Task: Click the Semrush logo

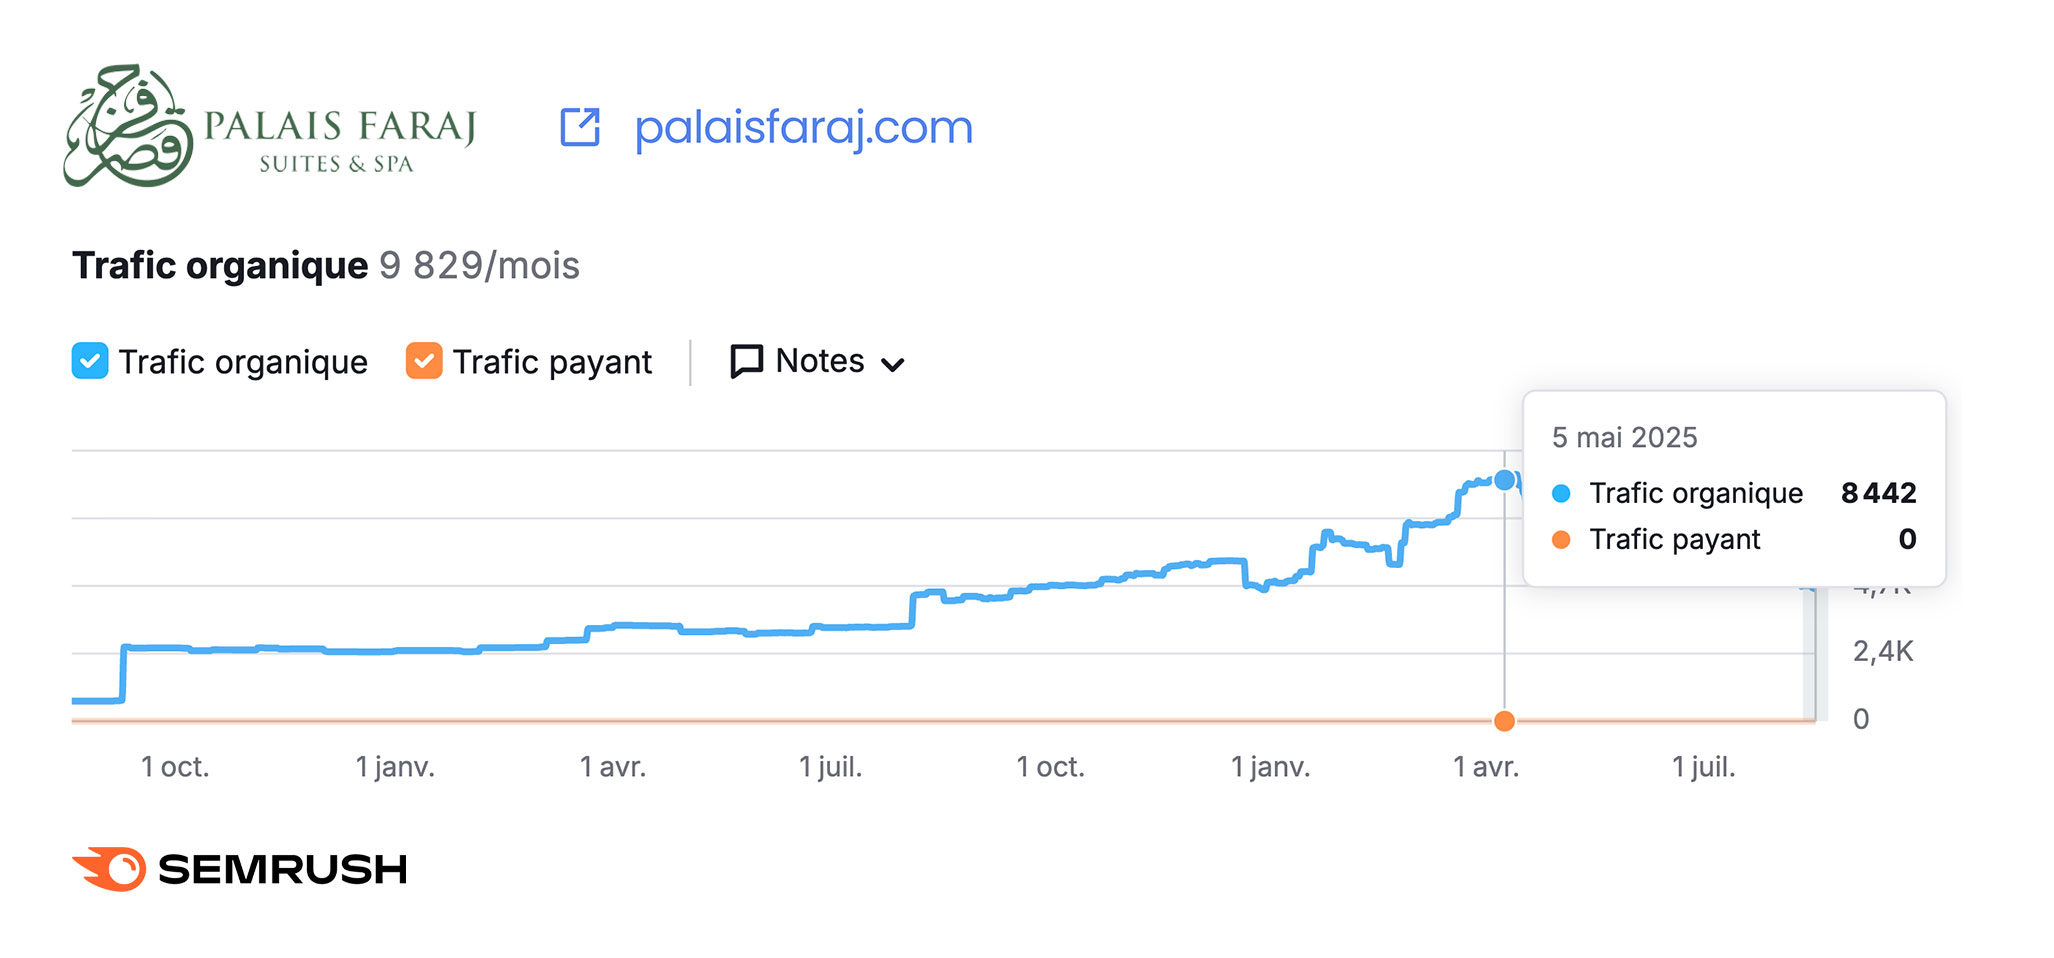Action: tap(240, 868)
